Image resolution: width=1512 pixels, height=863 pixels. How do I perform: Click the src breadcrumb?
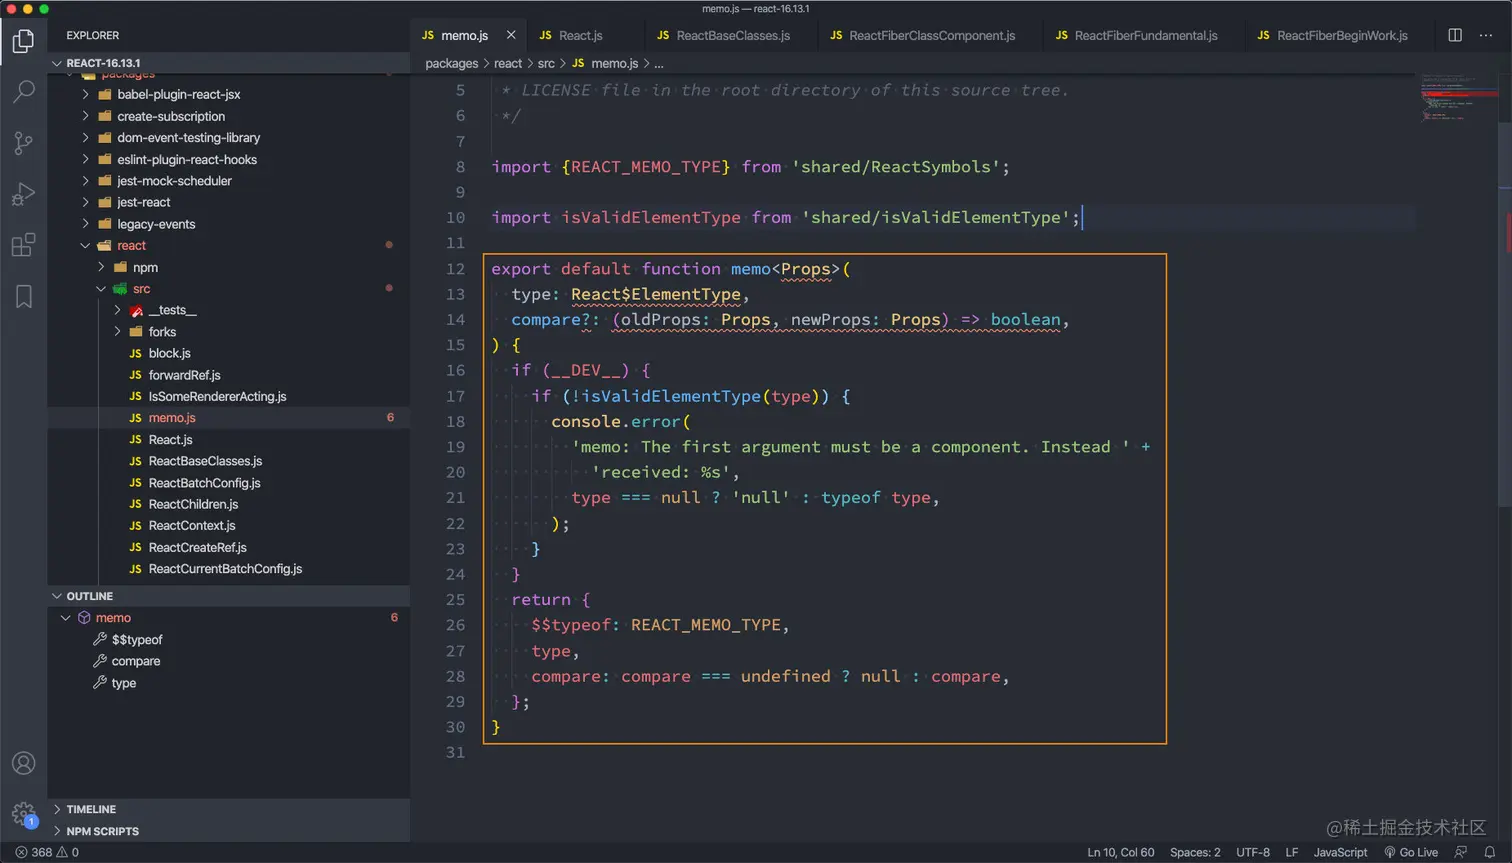tap(546, 63)
